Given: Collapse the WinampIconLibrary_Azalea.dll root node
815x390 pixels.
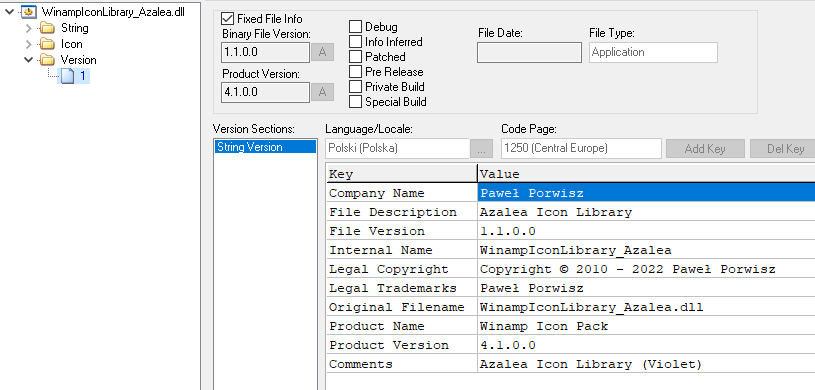Looking at the screenshot, I should 9,11.
